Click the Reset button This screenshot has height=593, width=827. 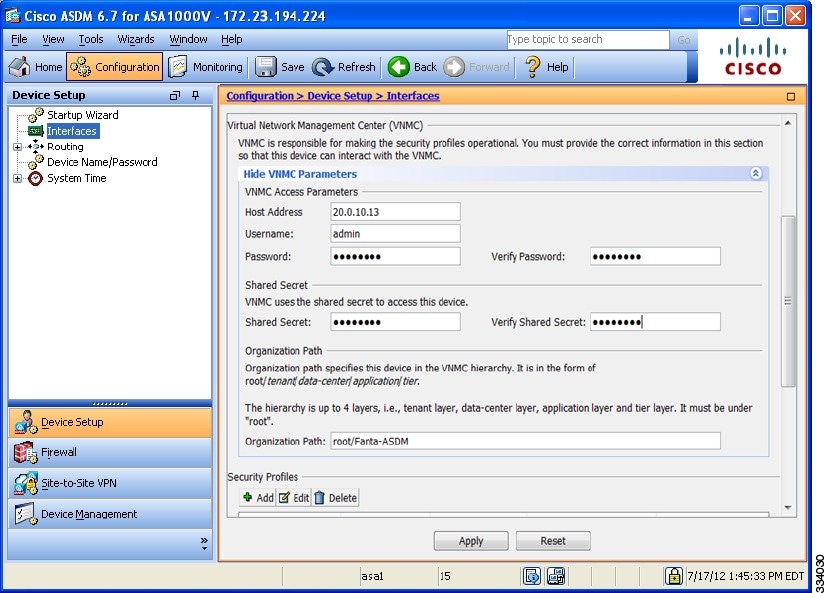553,541
